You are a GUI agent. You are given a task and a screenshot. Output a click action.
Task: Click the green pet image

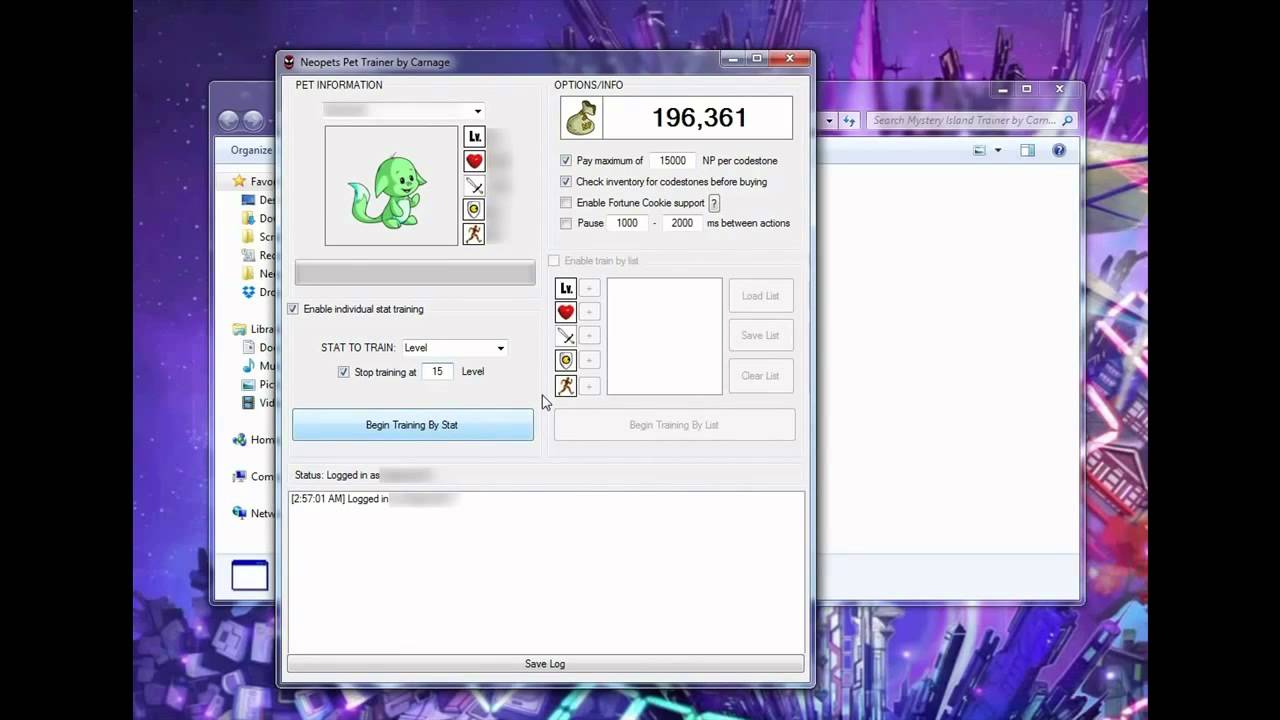391,186
